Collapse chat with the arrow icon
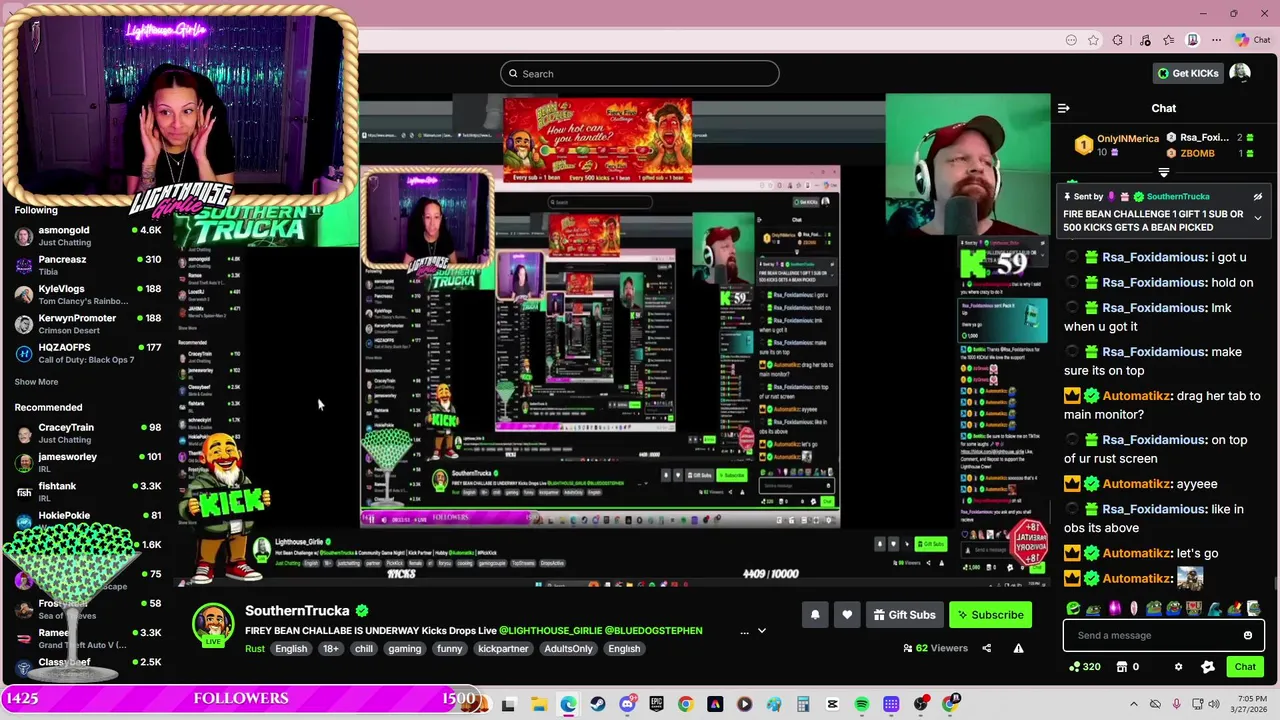This screenshot has height=720, width=1280. click(x=1064, y=108)
